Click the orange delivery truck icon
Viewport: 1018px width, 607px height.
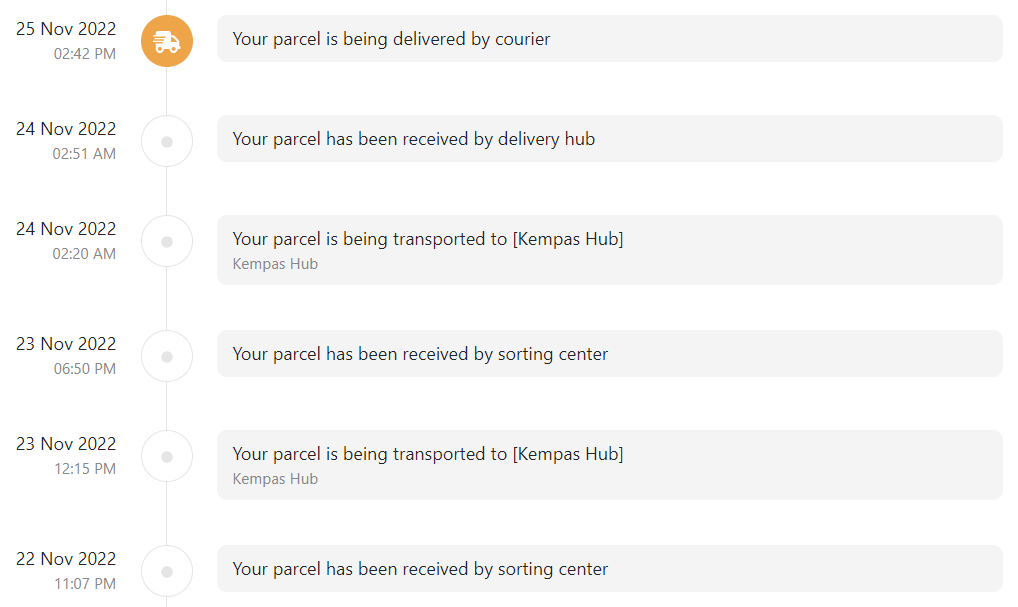(167, 41)
